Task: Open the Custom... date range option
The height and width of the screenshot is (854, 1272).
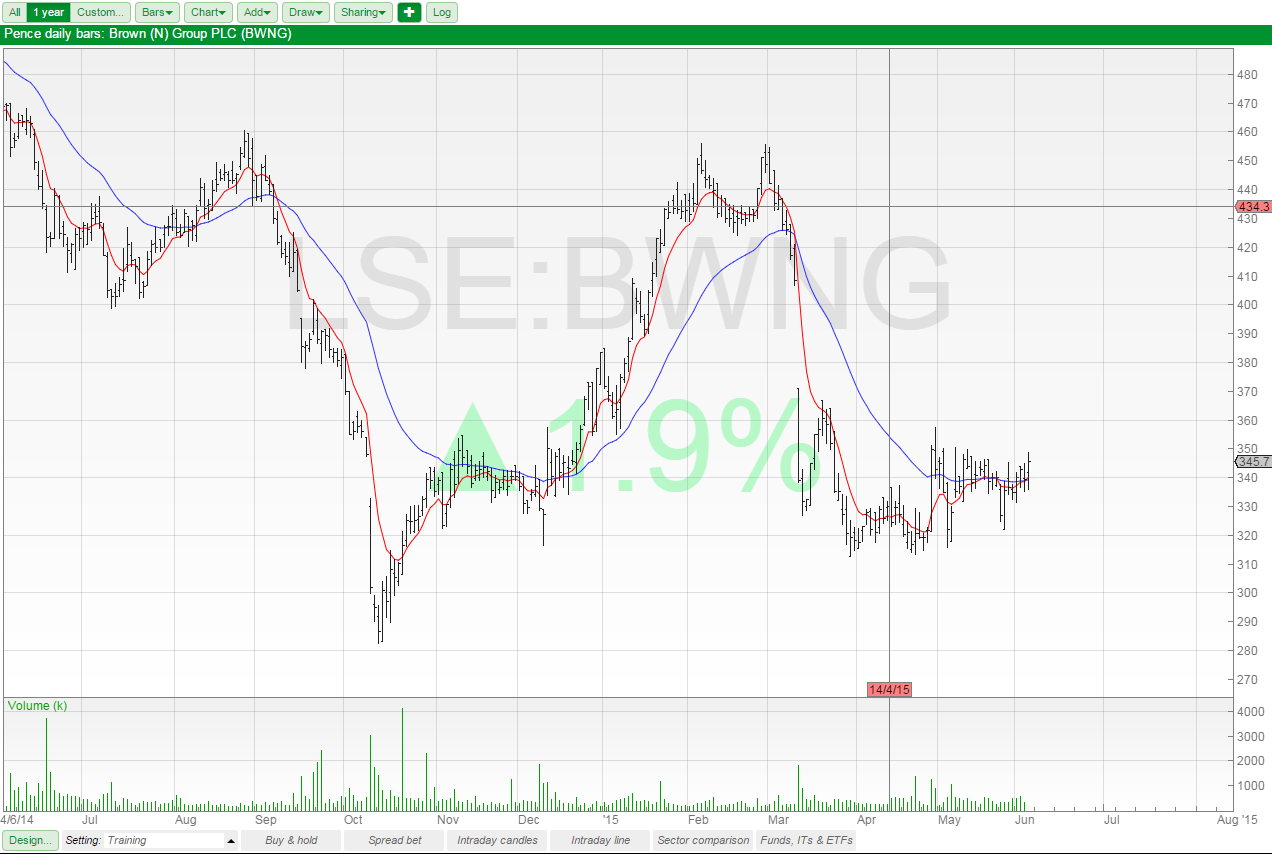Action: [x=101, y=12]
